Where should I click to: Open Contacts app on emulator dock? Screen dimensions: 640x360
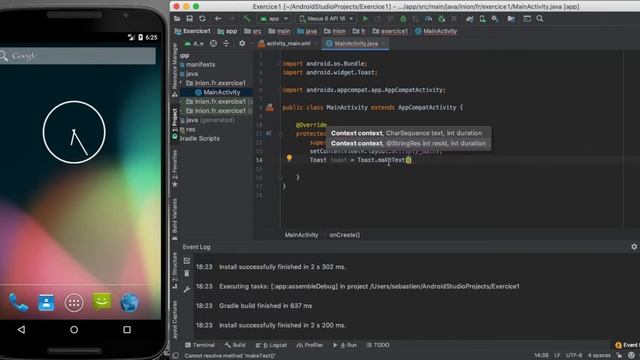(x=46, y=302)
